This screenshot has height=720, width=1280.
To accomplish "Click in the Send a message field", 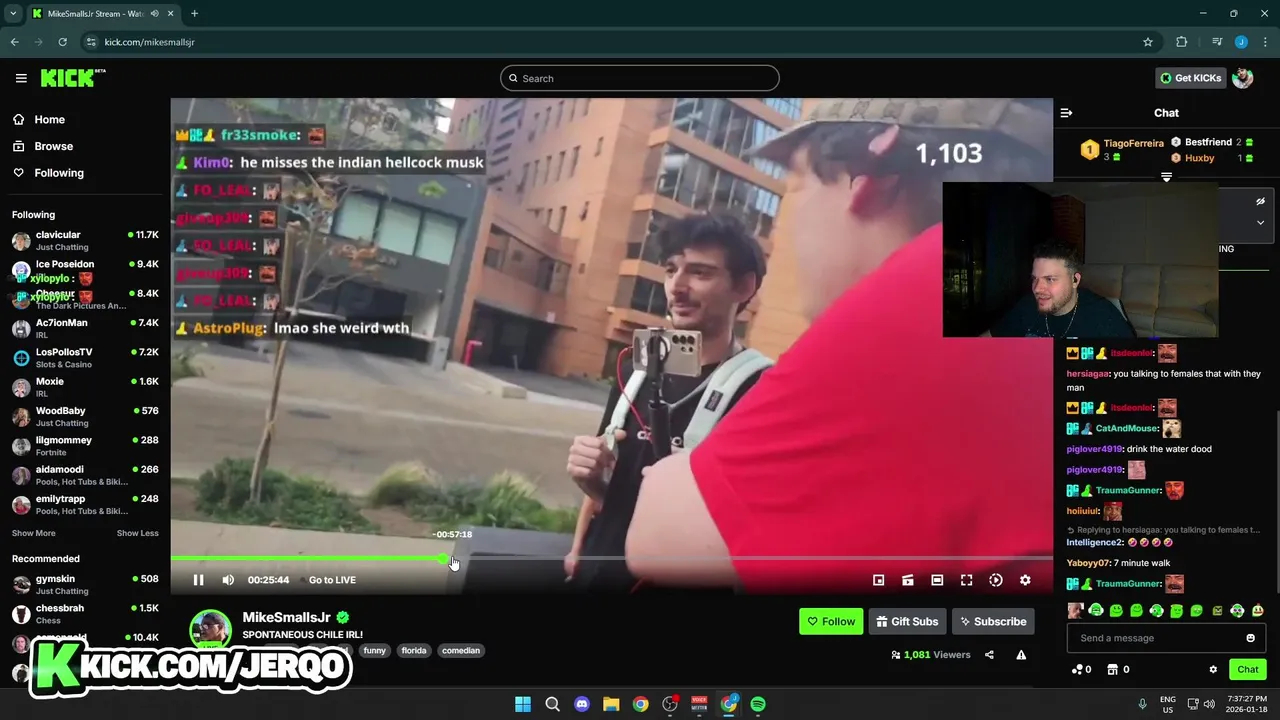I will pyautogui.click(x=1155, y=638).
